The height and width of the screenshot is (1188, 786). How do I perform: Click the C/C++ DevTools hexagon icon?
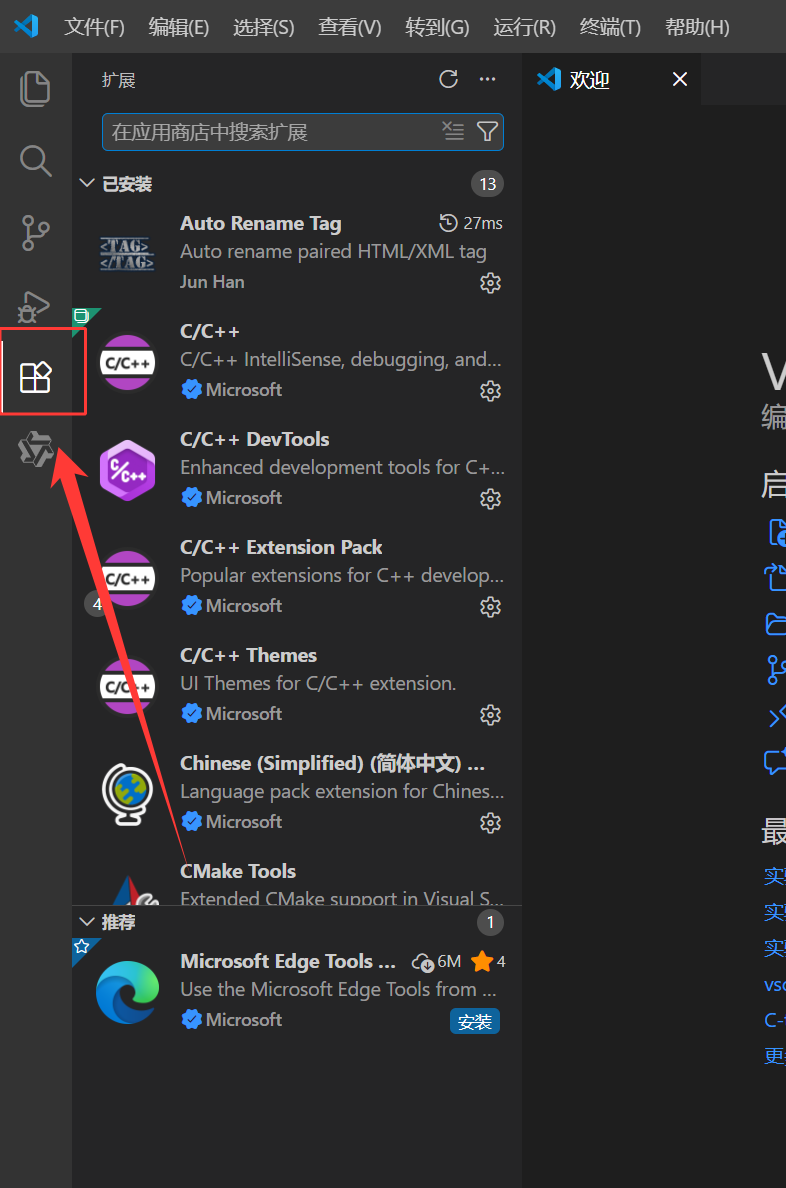click(127, 470)
